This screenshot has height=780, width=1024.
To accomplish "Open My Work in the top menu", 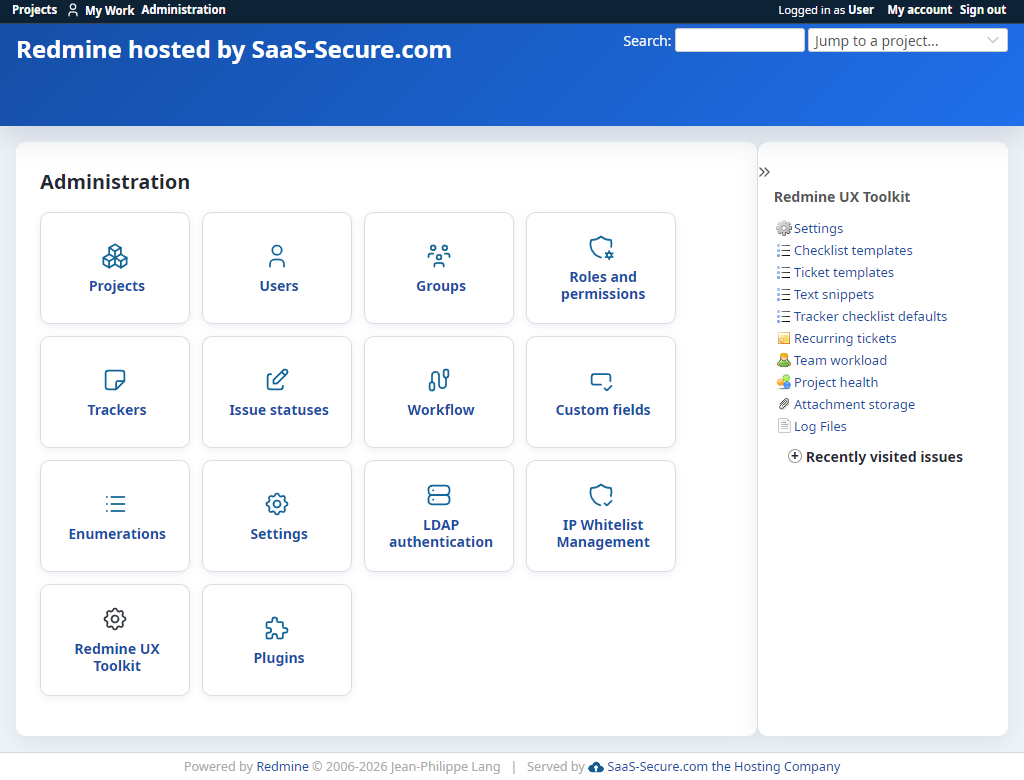I will 109,10.
